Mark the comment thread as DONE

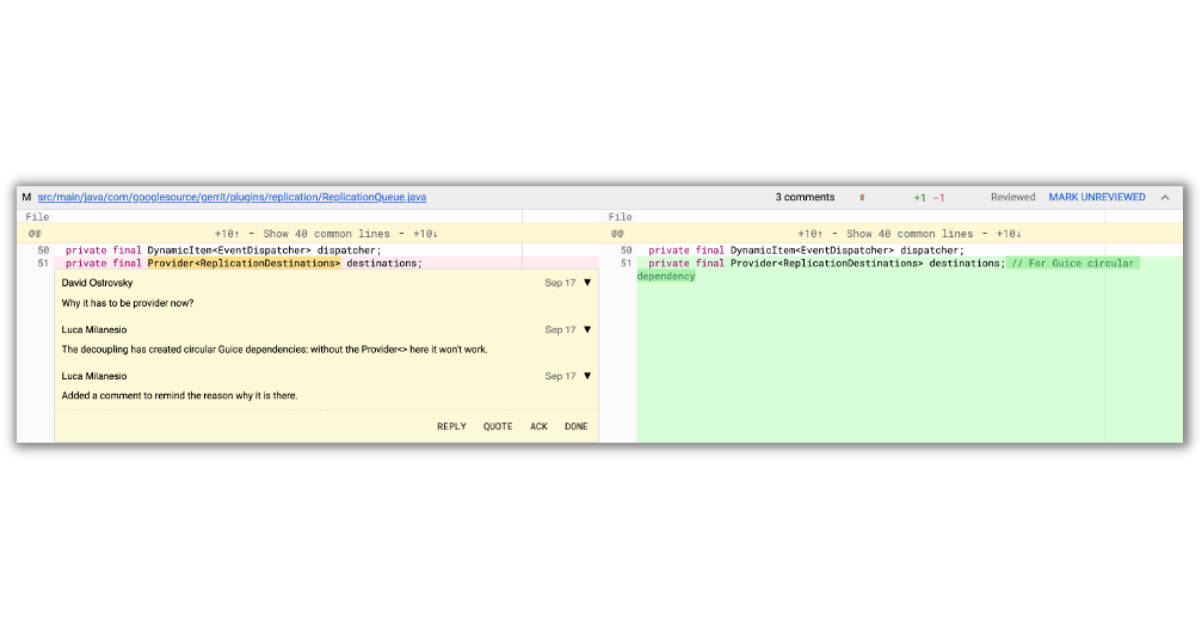[x=576, y=426]
